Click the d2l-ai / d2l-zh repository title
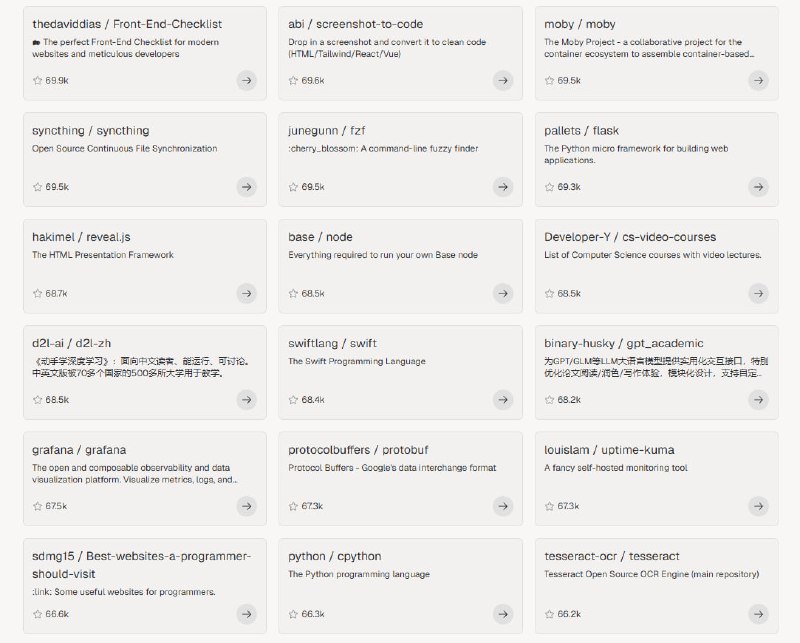800x643 pixels. pos(72,343)
